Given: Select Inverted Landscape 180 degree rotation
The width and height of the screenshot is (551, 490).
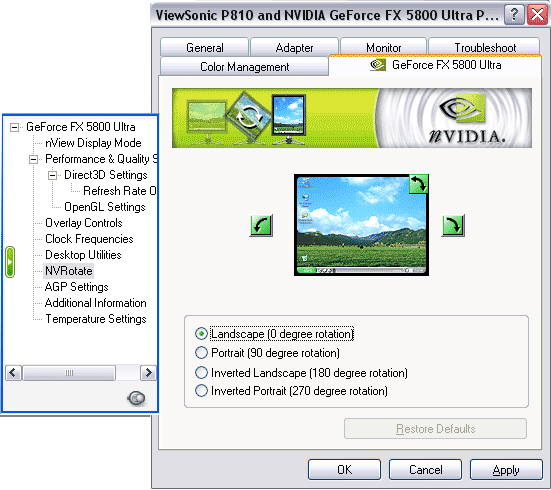Looking at the screenshot, I should point(201,373).
